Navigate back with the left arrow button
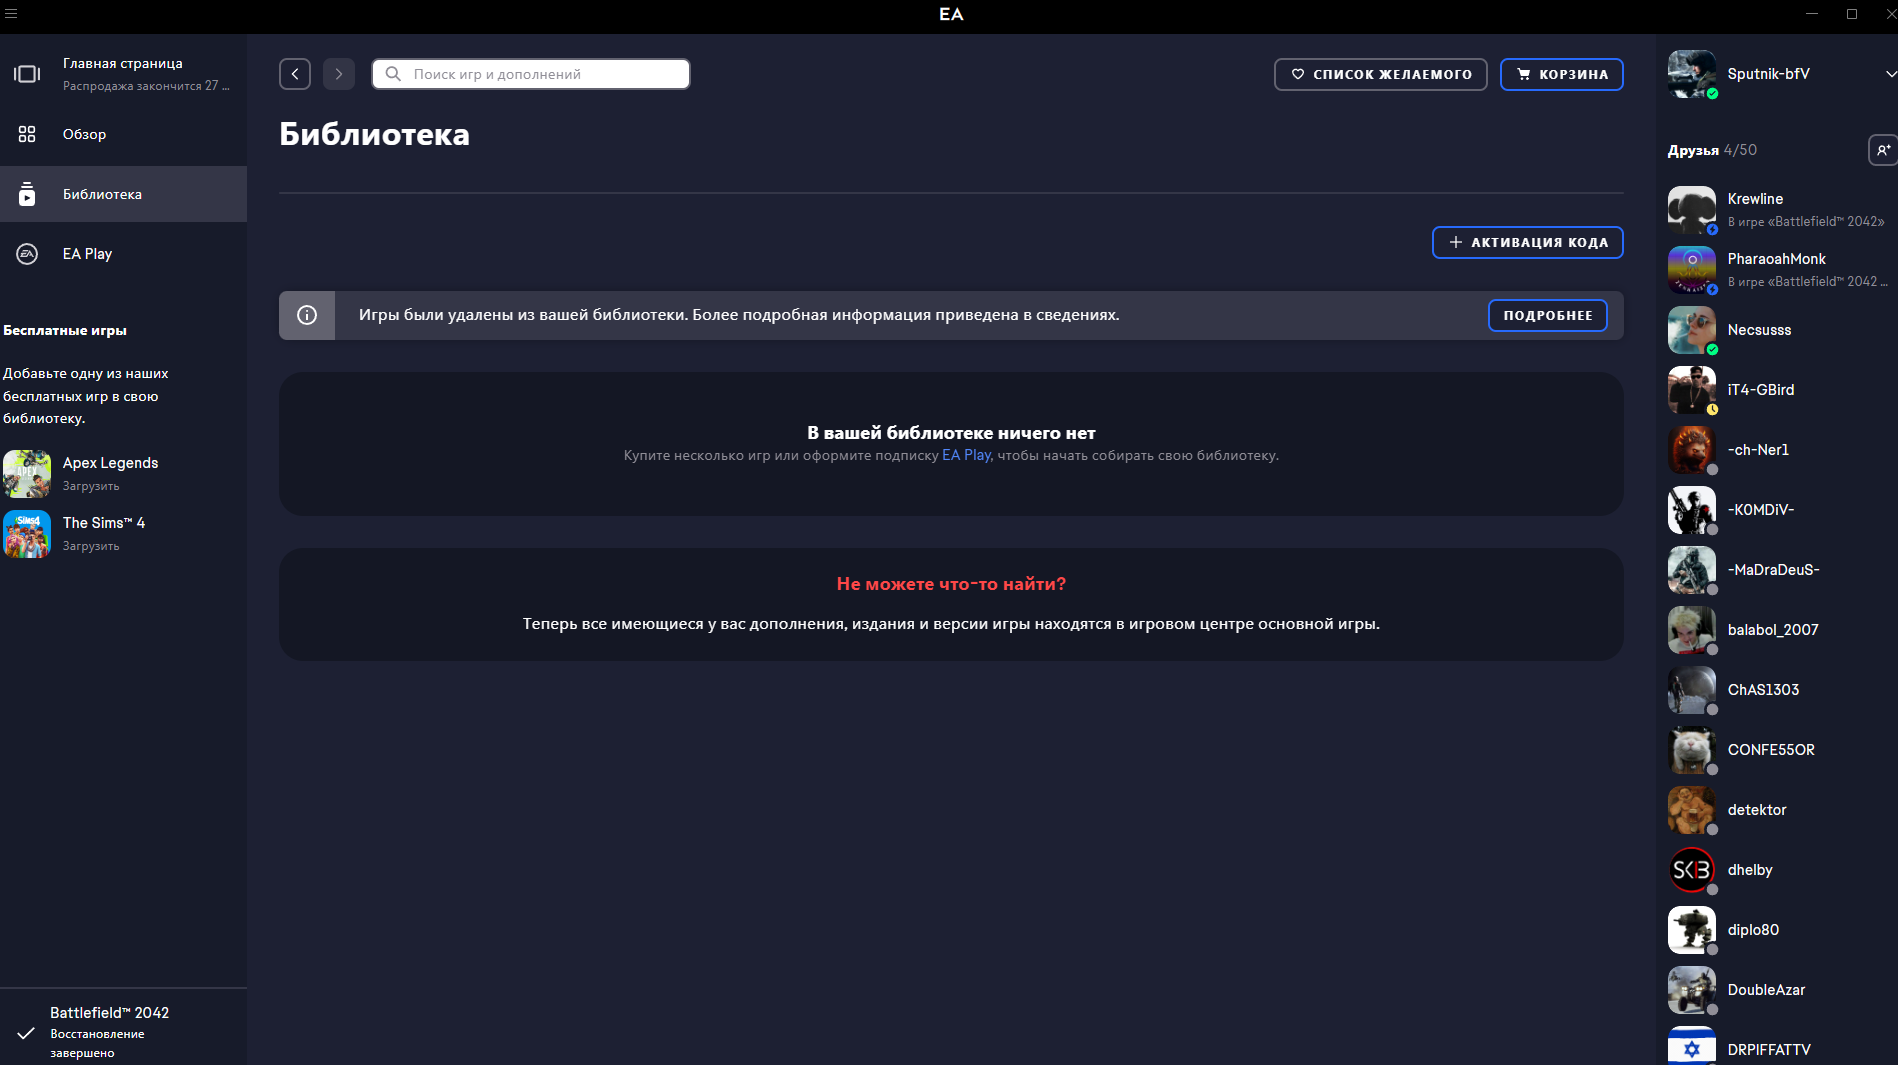This screenshot has width=1898, height=1065. pyautogui.click(x=295, y=74)
